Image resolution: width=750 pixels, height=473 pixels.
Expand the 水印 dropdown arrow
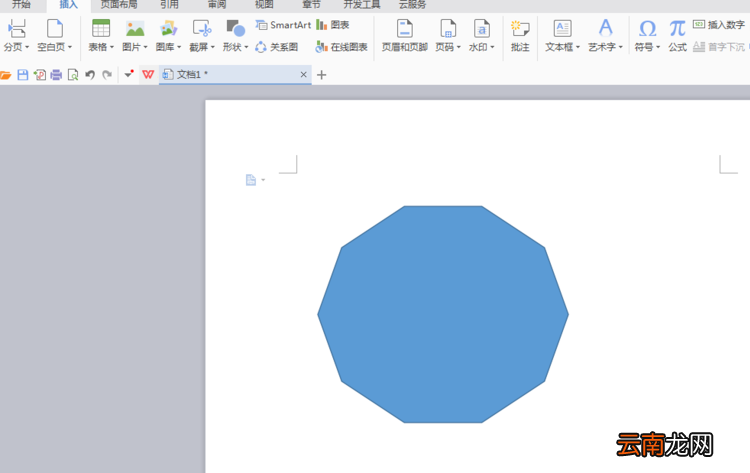(x=492, y=47)
